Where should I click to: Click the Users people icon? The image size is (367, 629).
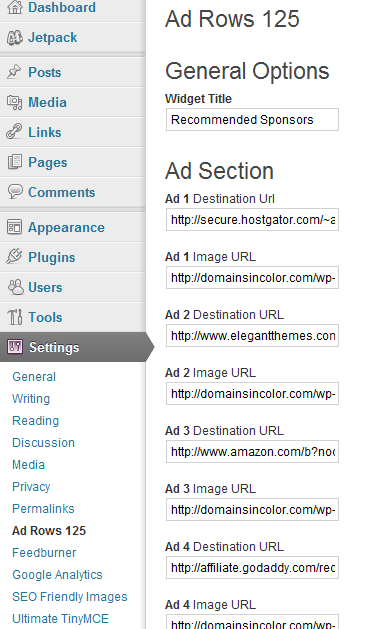pos(15,287)
